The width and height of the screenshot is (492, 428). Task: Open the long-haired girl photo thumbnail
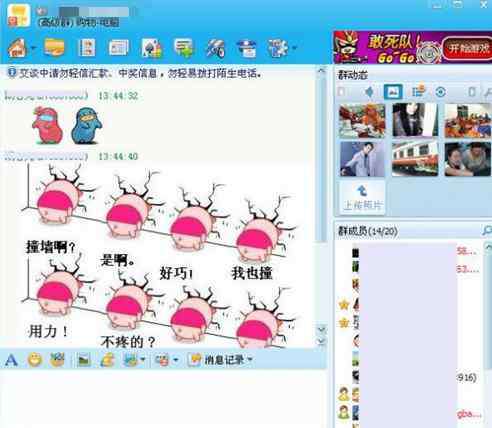pyautogui.click(x=415, y=120)
